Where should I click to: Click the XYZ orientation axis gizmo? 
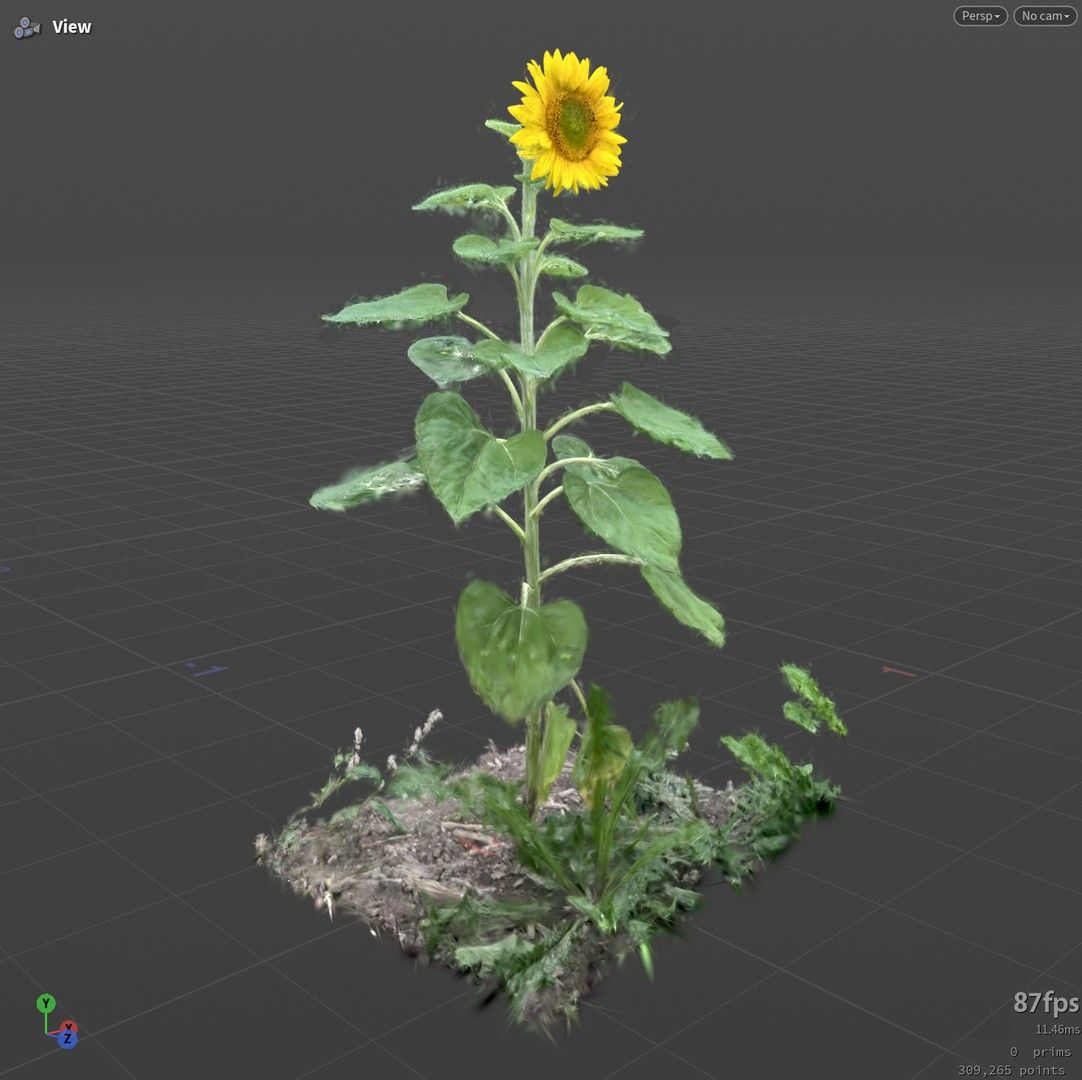pyautogui.click(x=57, y=1021)
